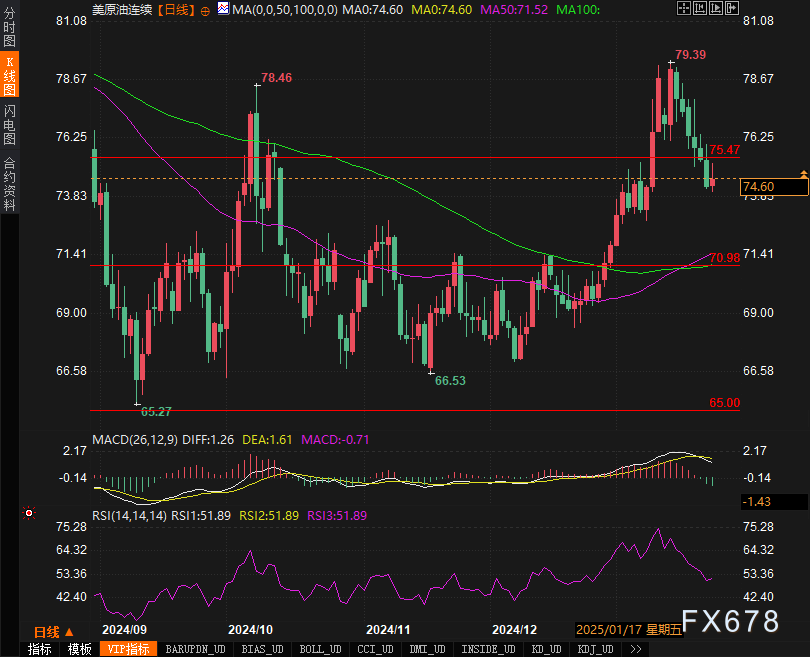Click the circled plus icon beside 日线 label
The width and height of the screenshot is (810, 657).
[205, 9]
